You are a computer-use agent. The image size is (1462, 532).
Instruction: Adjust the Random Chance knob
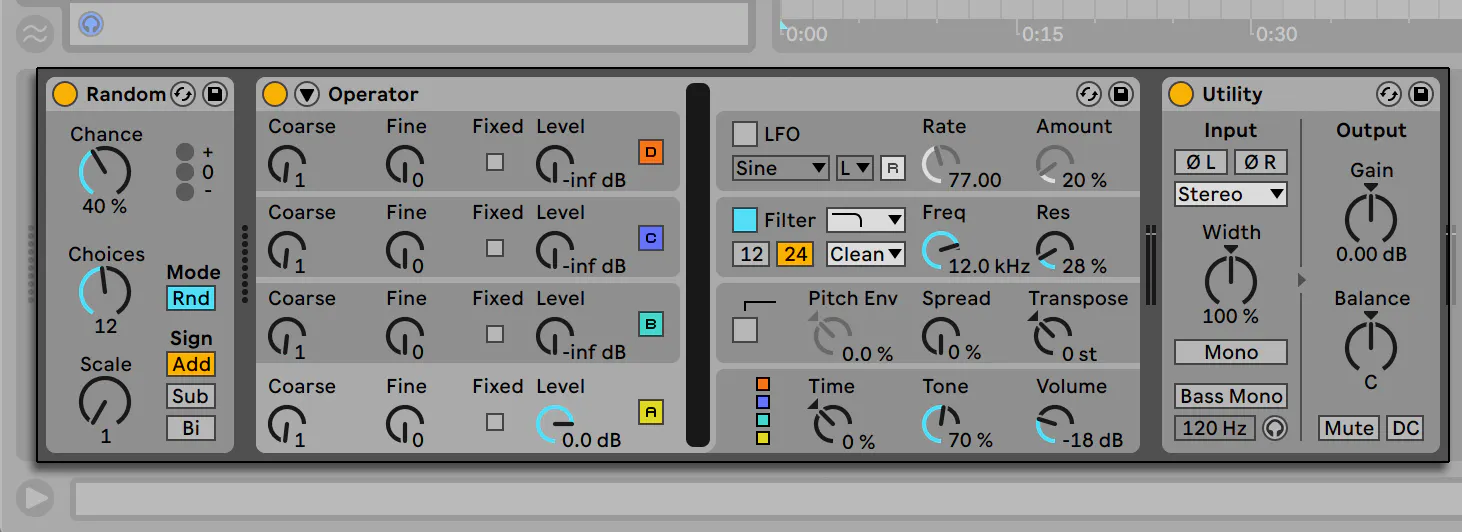point(105,171)
